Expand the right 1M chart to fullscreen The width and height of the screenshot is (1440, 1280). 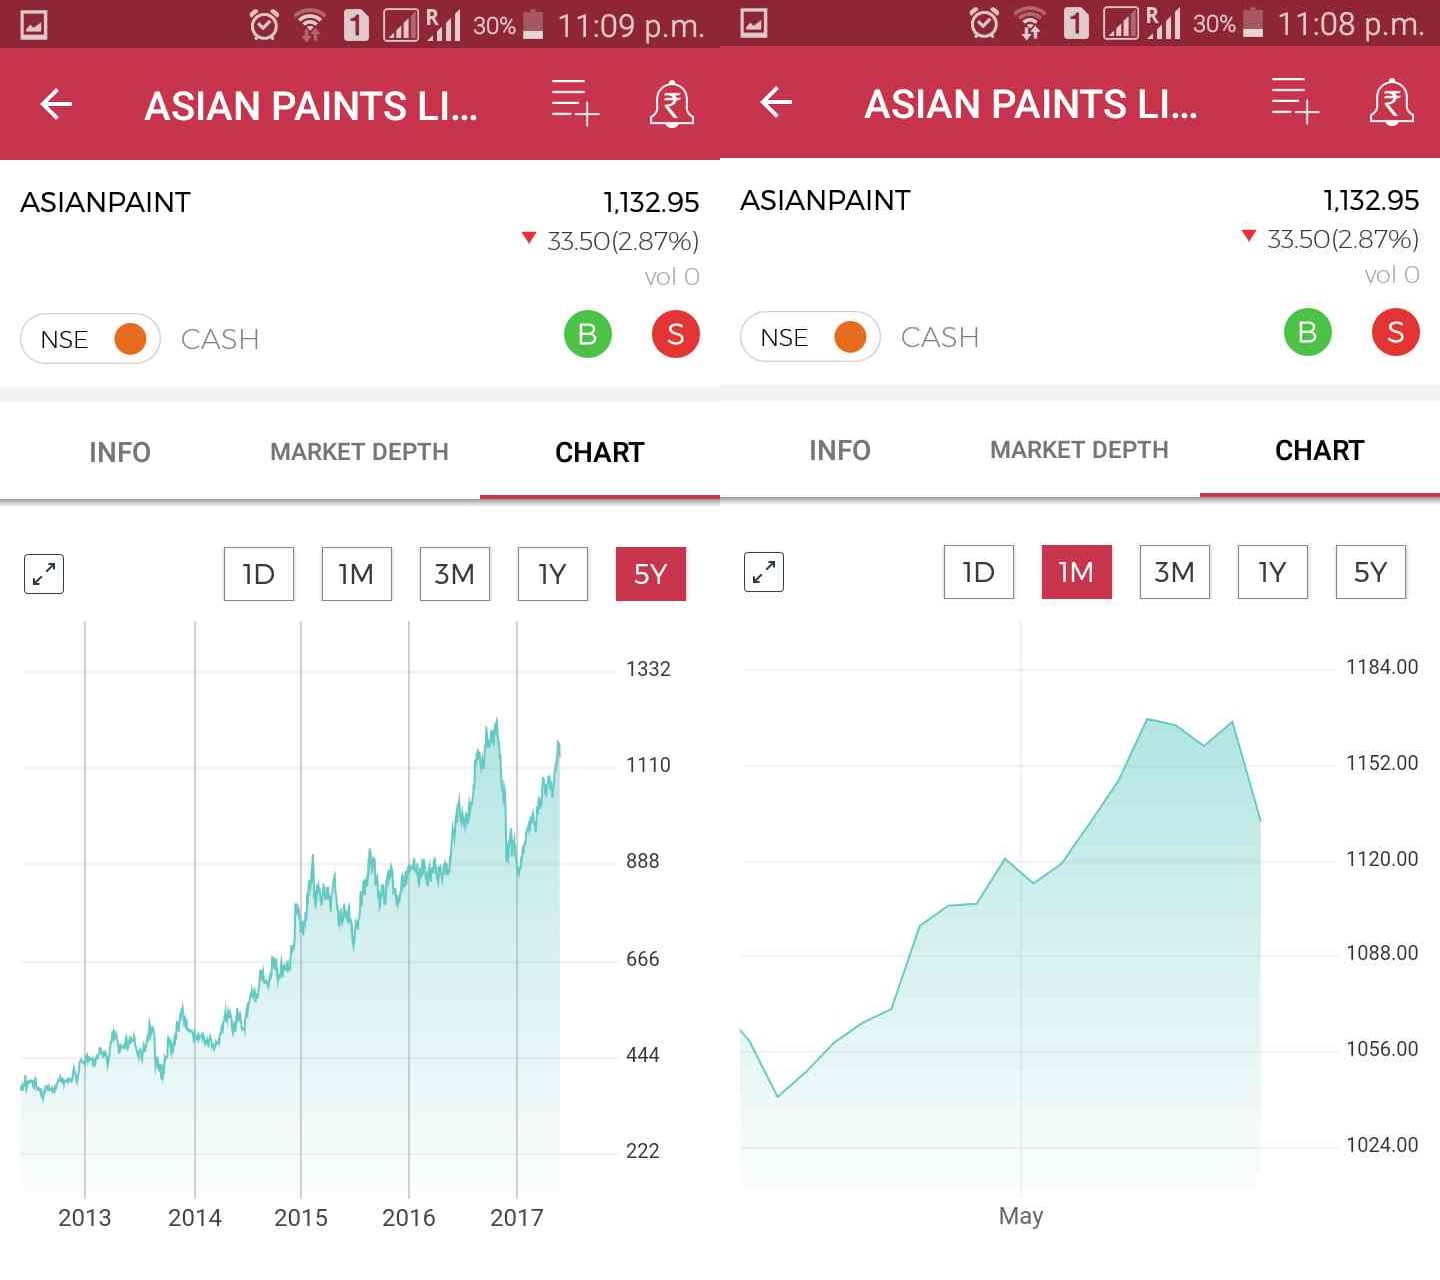tap(763, 572)
